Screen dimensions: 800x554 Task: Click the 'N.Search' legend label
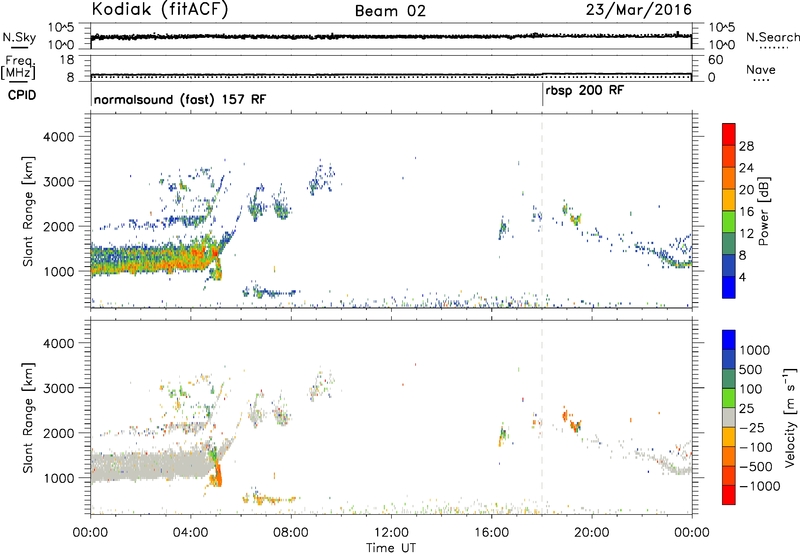[x=773, y=37]
